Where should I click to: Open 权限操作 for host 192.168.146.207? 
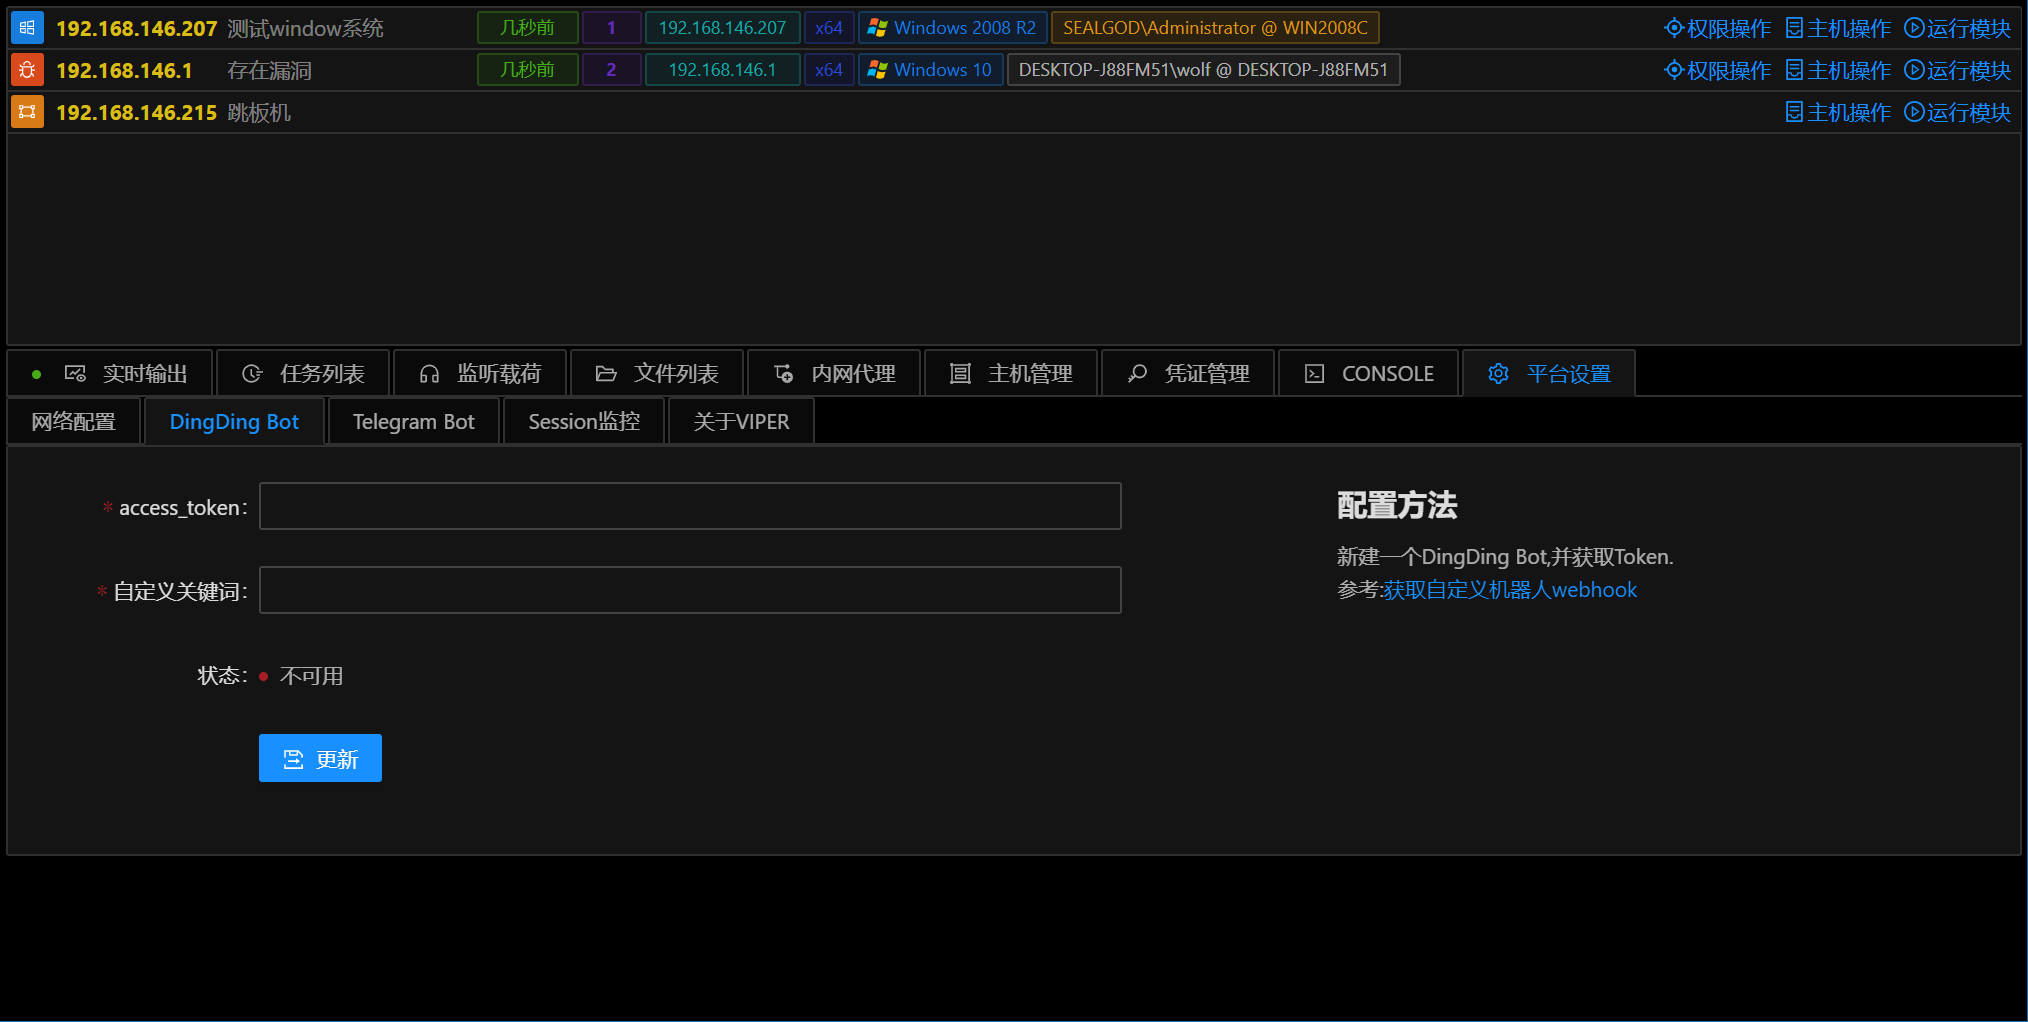(x=1717, y=28)
